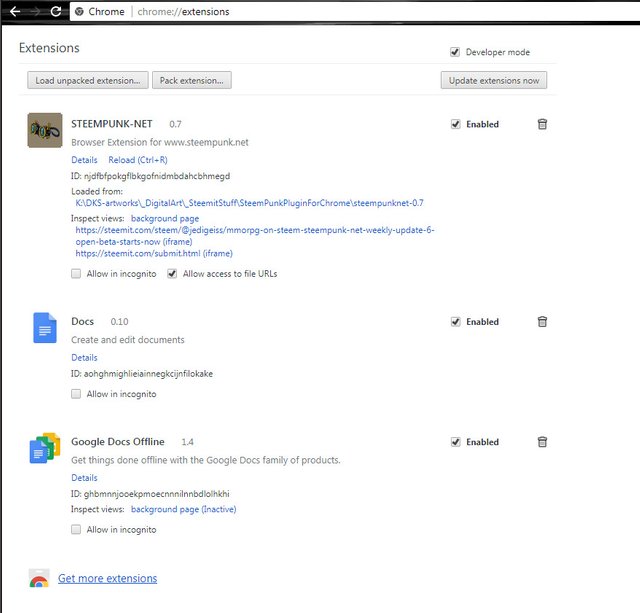Remove Google Docs Offline with trash icon
This screenshot has height=613, width=640.
(542, 442)
